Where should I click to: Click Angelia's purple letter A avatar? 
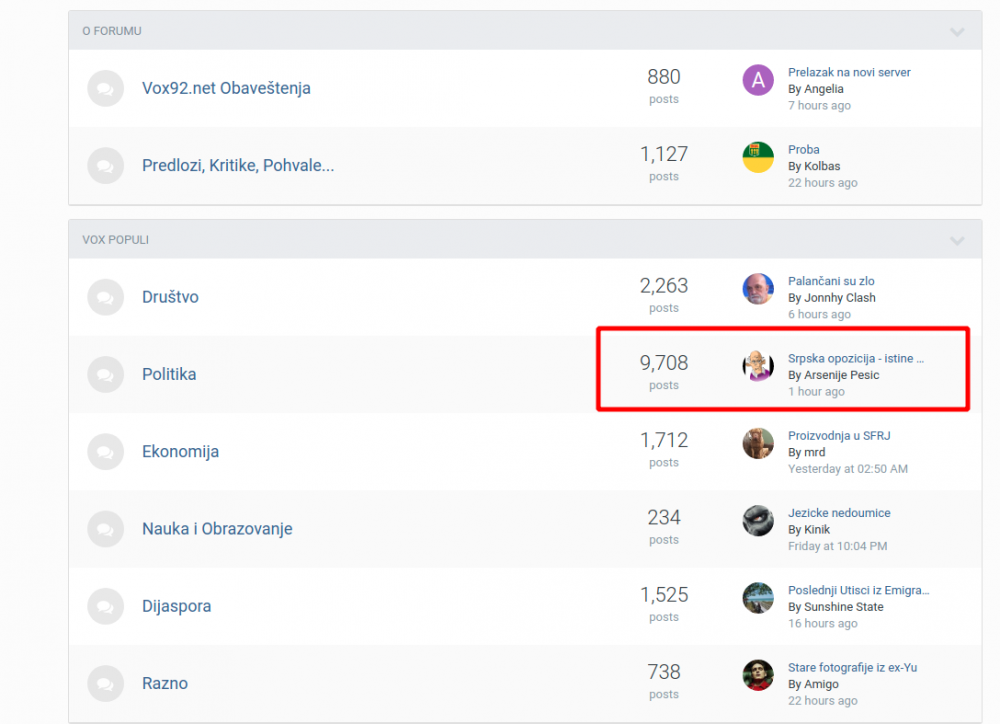758,80
